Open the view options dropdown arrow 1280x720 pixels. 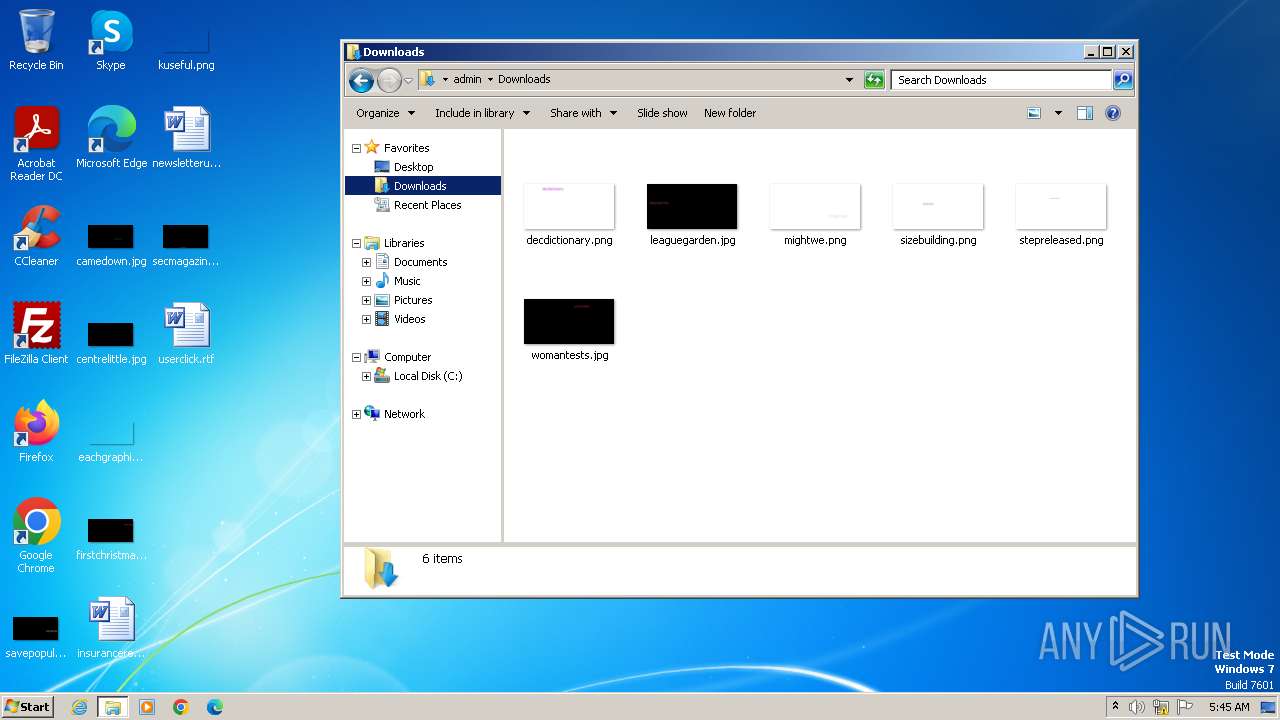1058,113
